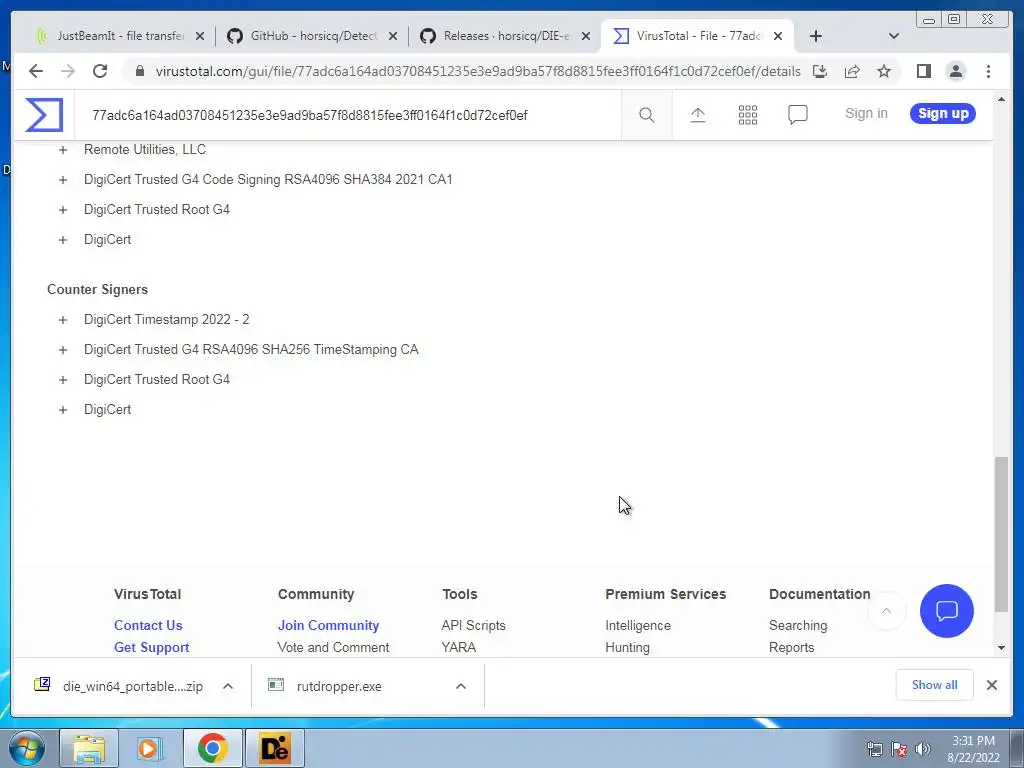Toggle the Chrome side panel icon
This screenshot has width=1024, height=768.
pyautogui.click(x=923, y=71)
